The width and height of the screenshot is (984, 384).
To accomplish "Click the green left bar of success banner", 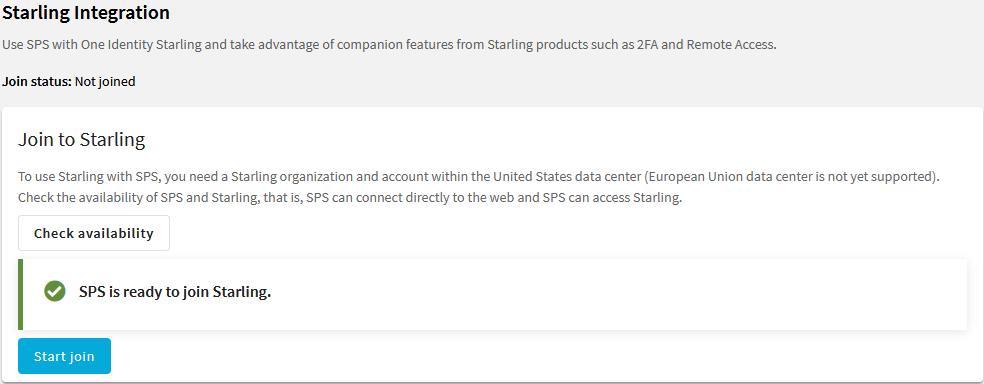I will point(21,294).
